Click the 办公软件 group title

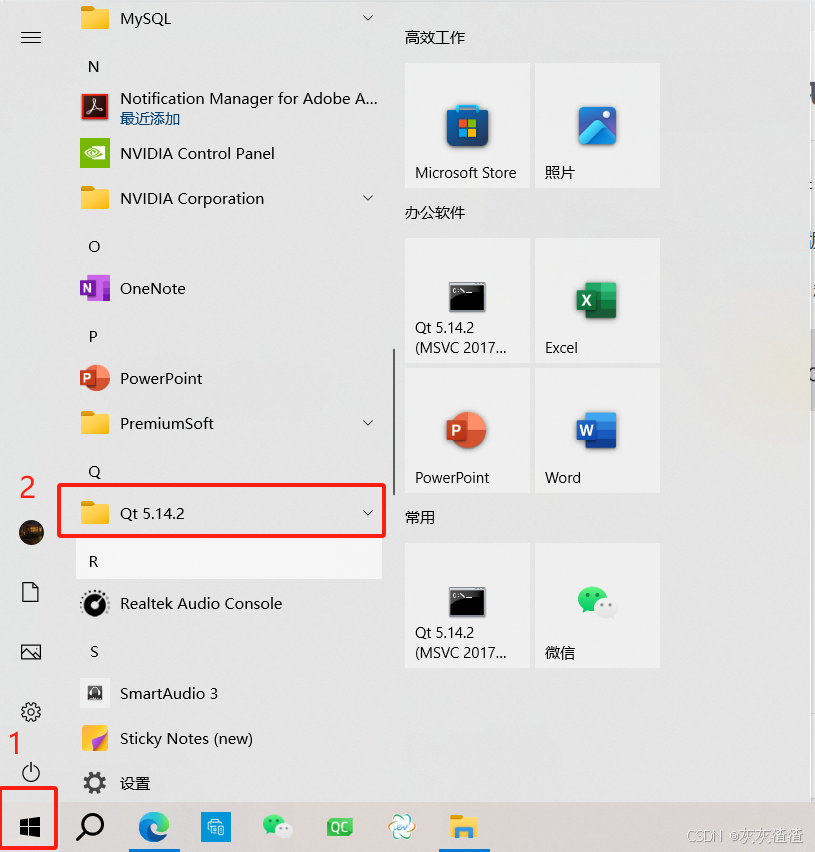pyautogui.click(x=435, y=212)
